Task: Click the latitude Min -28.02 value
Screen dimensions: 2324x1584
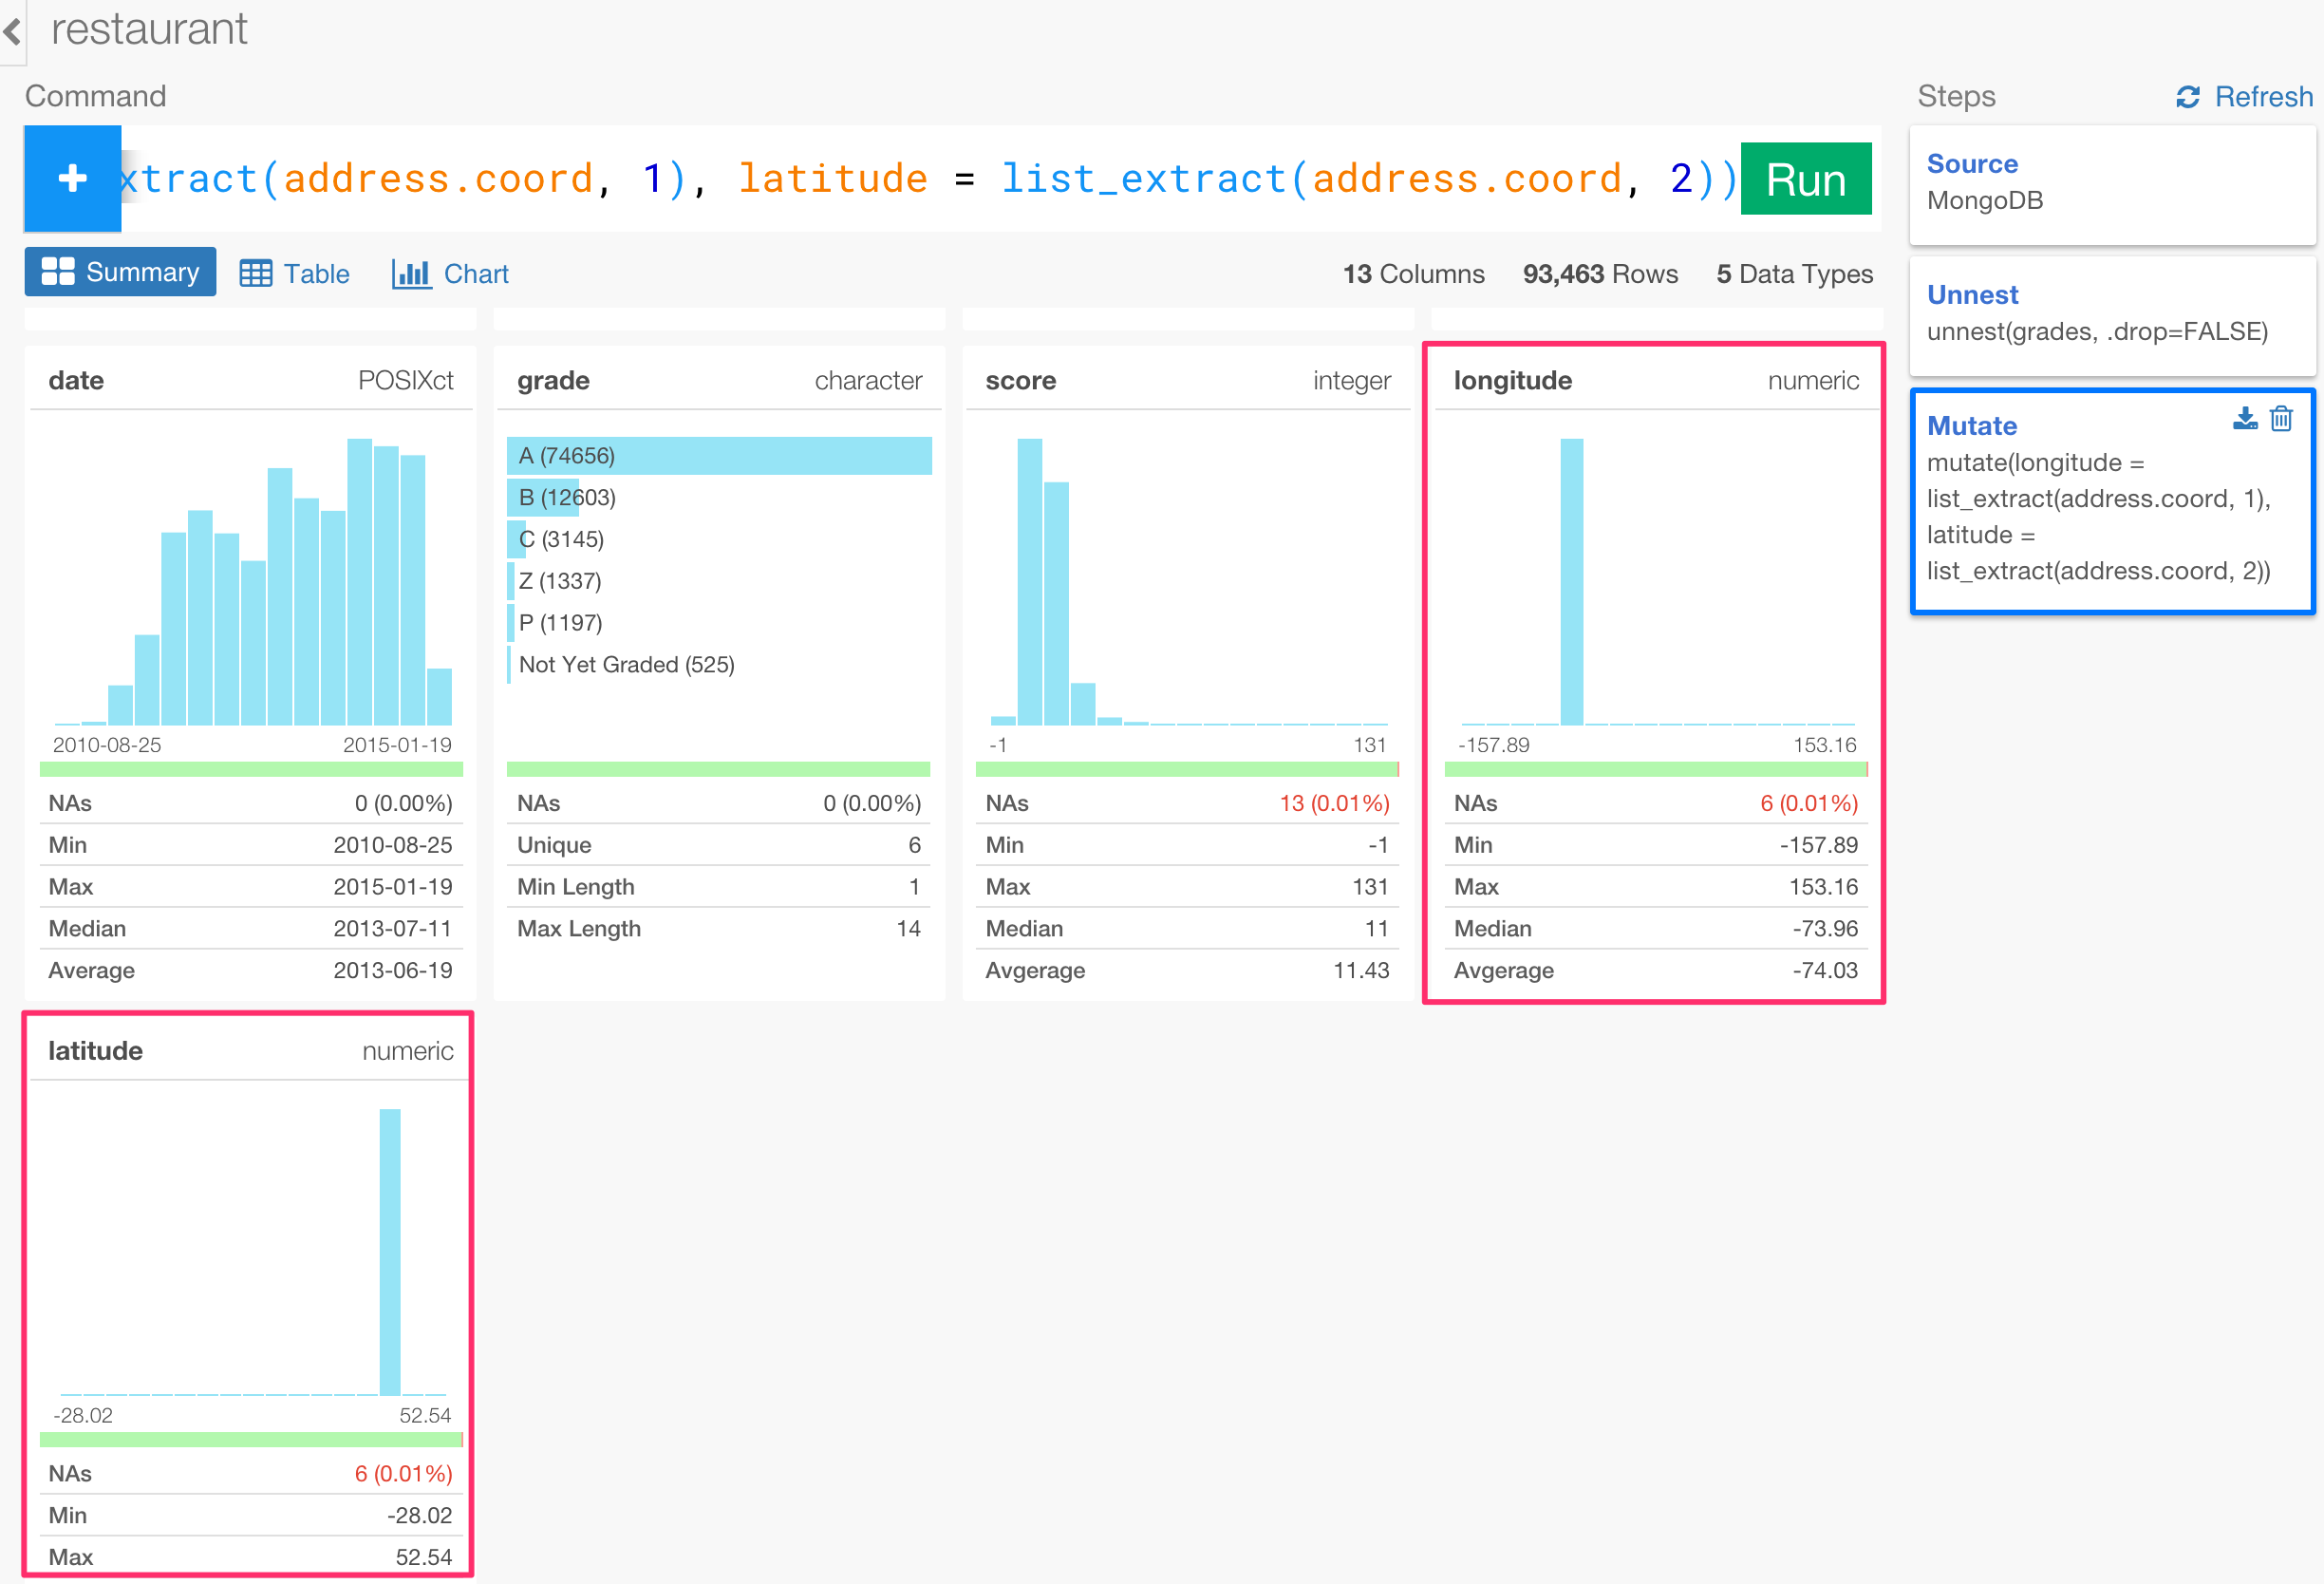Action: [x=419, y=1515]
